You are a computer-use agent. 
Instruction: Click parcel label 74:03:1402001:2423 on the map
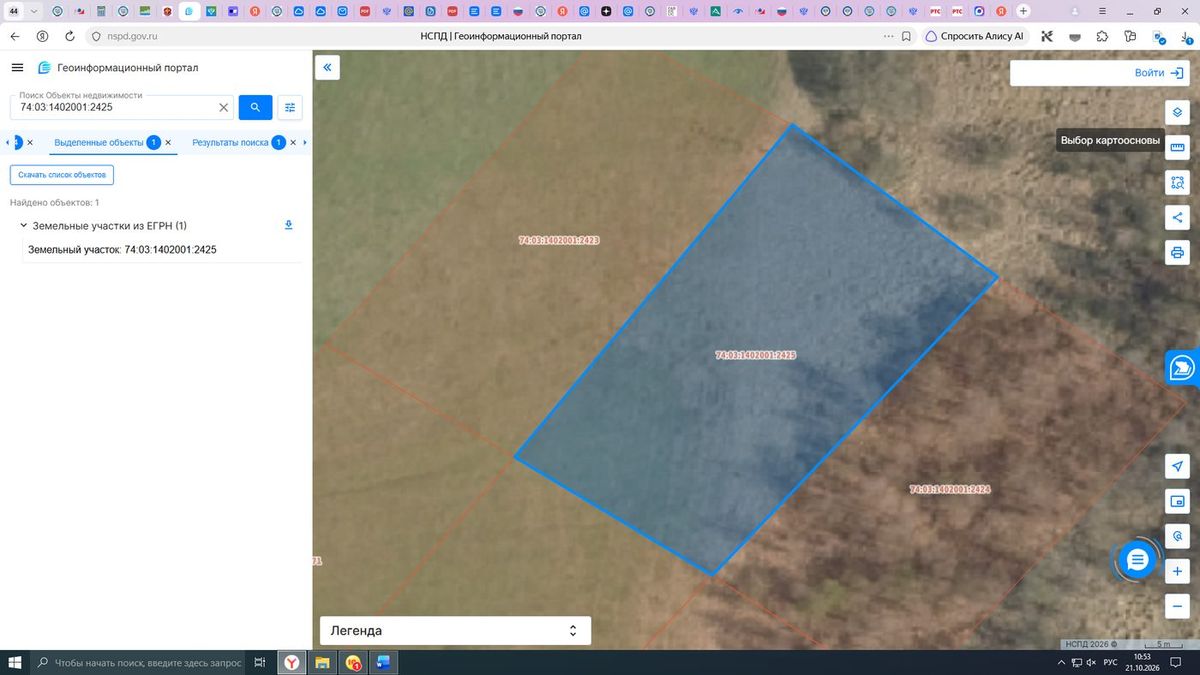point(559,241)
